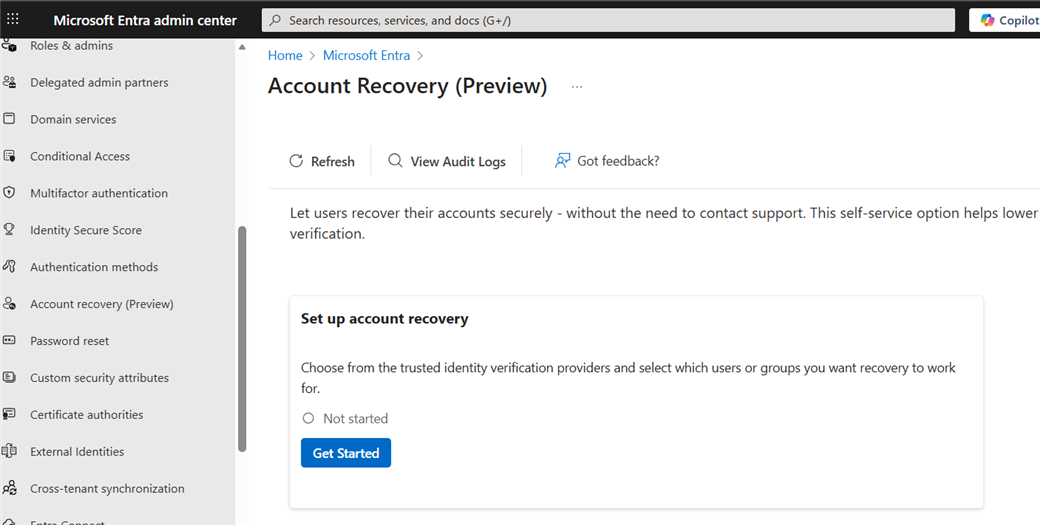The image size is (1040, 525).
Task: Open the app launcher waffle icon
Action: 13,19
